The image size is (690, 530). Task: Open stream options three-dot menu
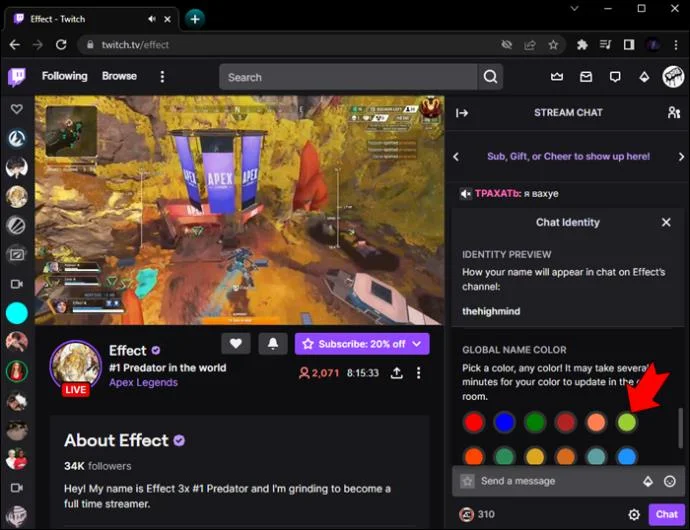point(418,373)
